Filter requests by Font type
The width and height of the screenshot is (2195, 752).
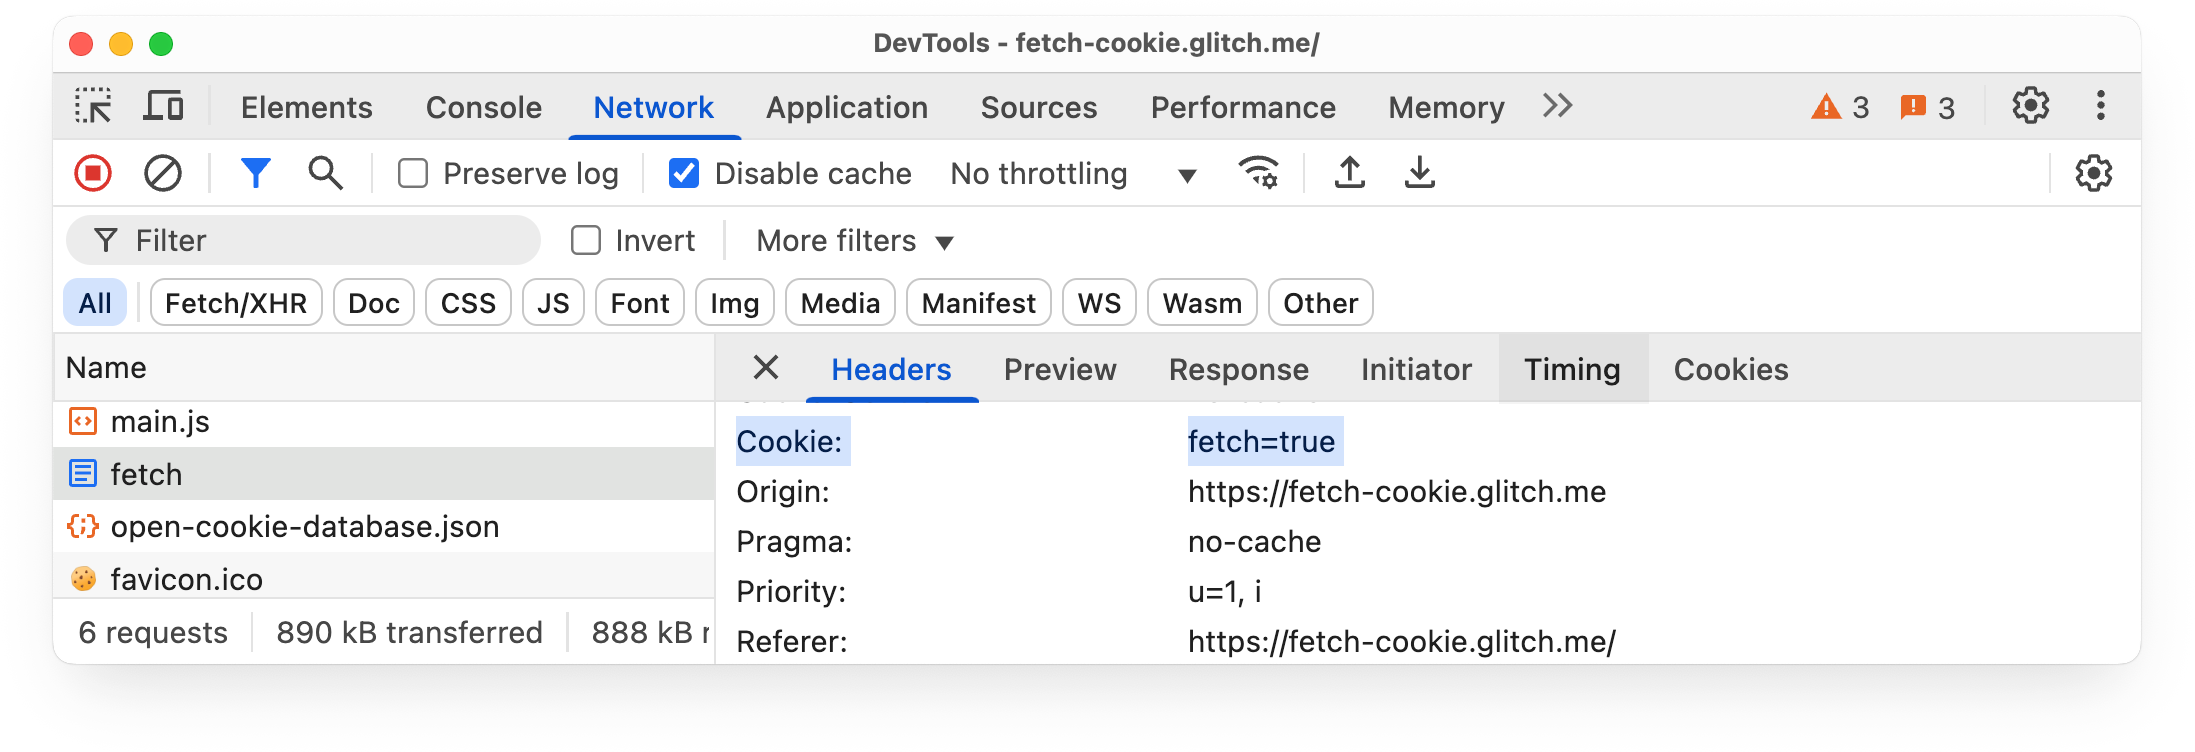point(640,303)
